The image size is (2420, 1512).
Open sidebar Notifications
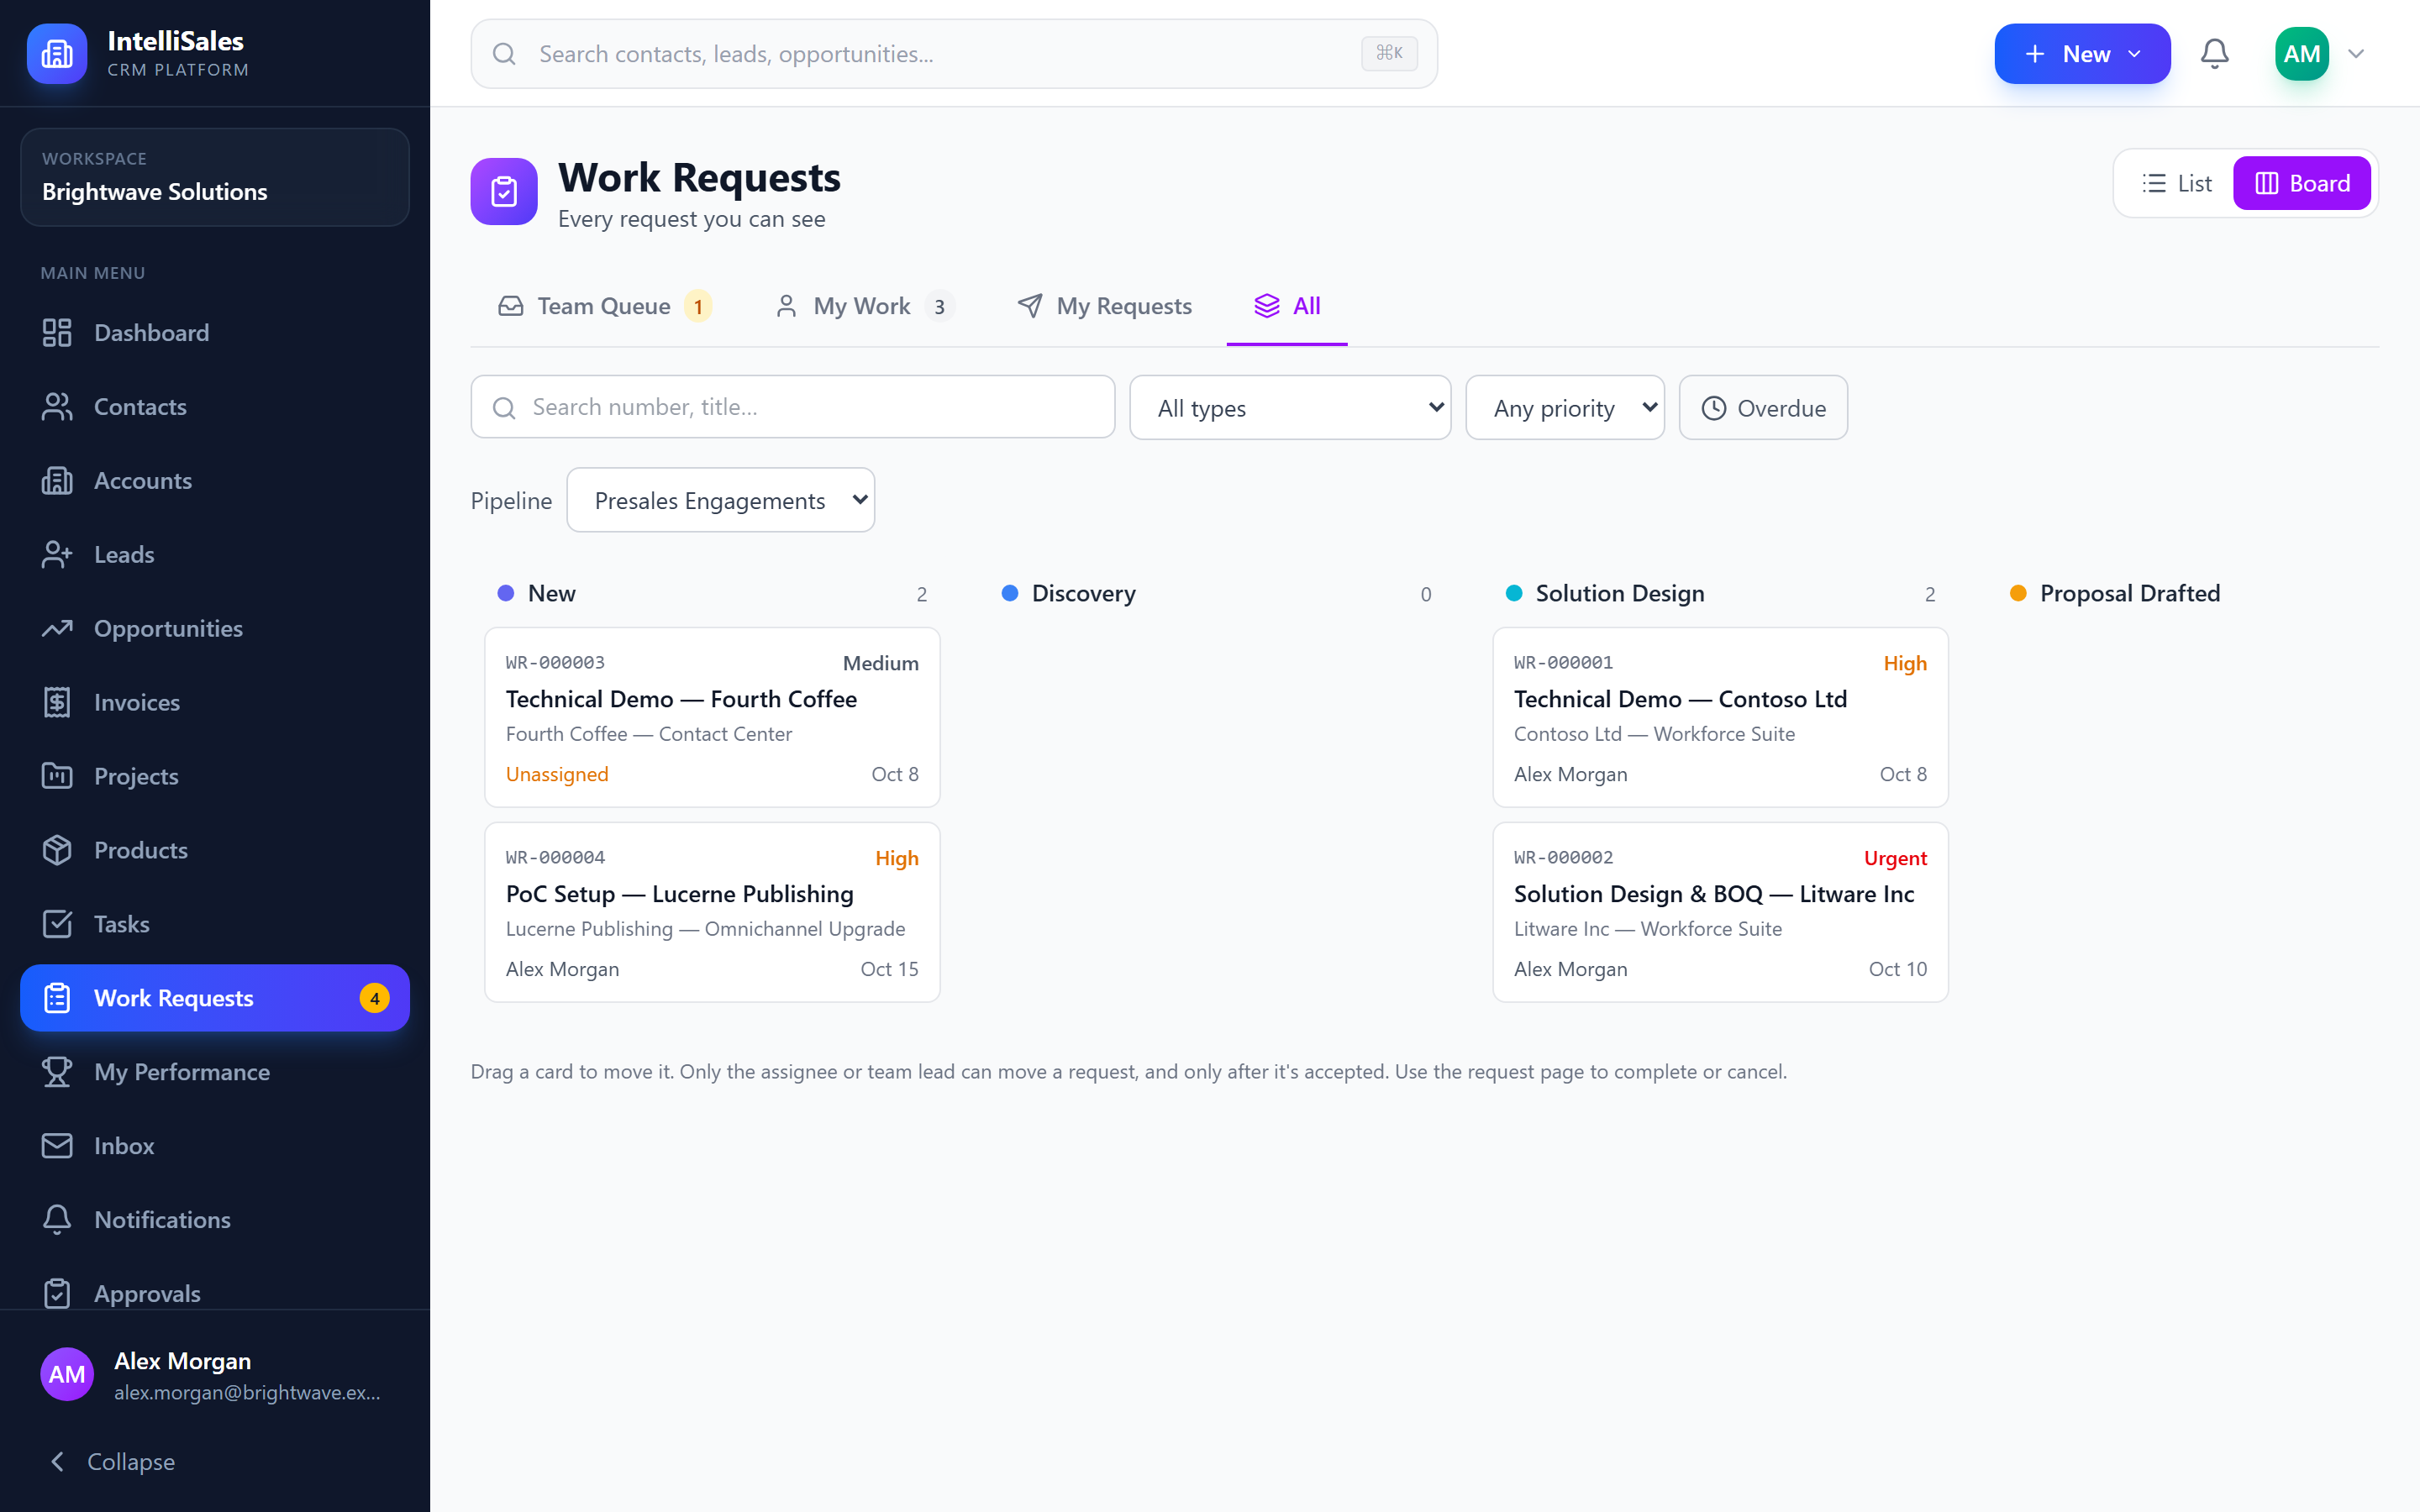pyautogui.click(x=215, y=1220)
